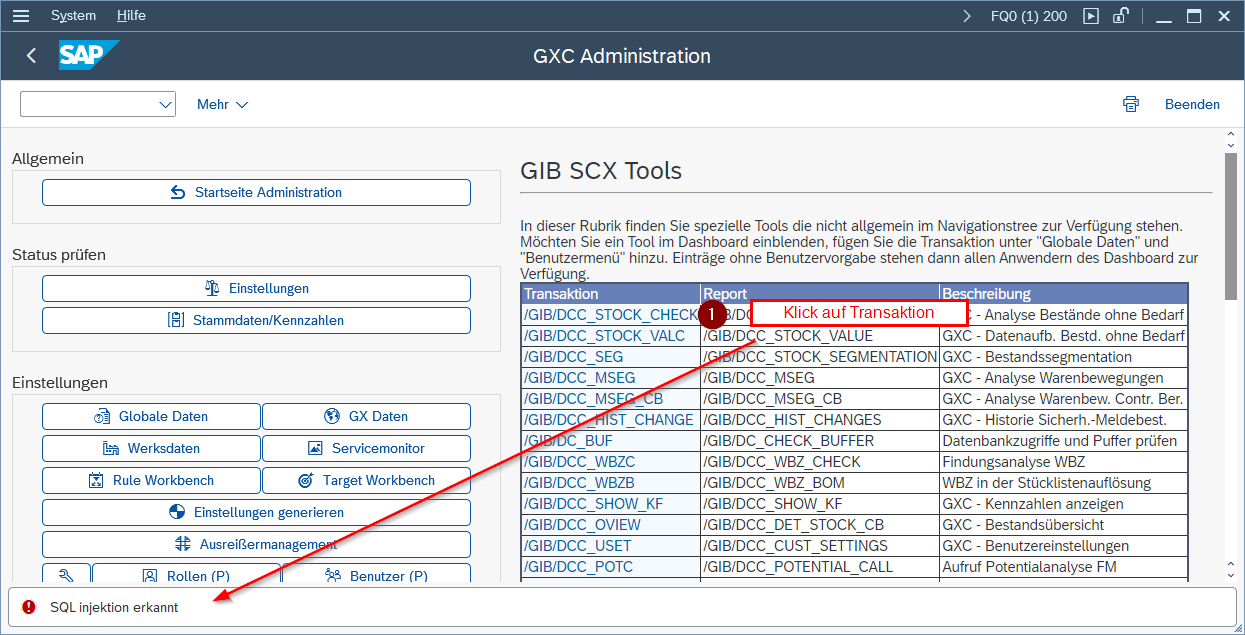
Task: Click the lock icon in title bar
Action: tap(1121, 16)
